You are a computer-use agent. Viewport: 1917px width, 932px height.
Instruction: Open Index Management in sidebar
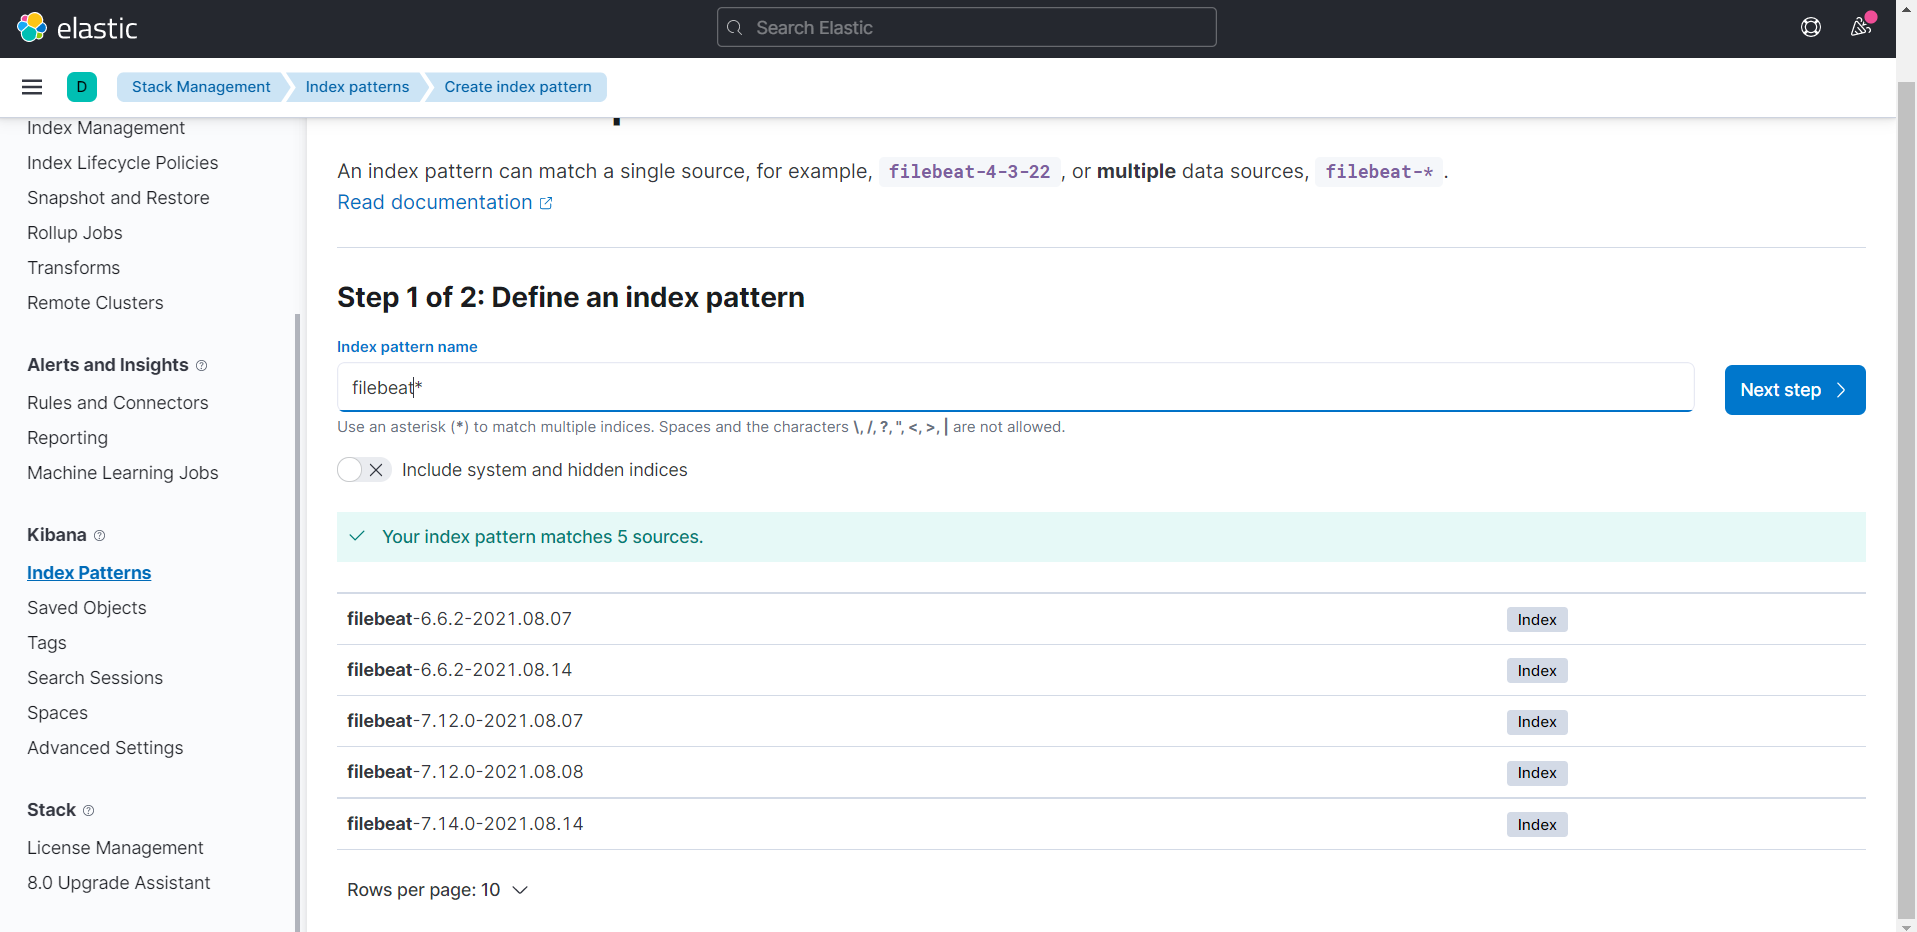point(106,128)
